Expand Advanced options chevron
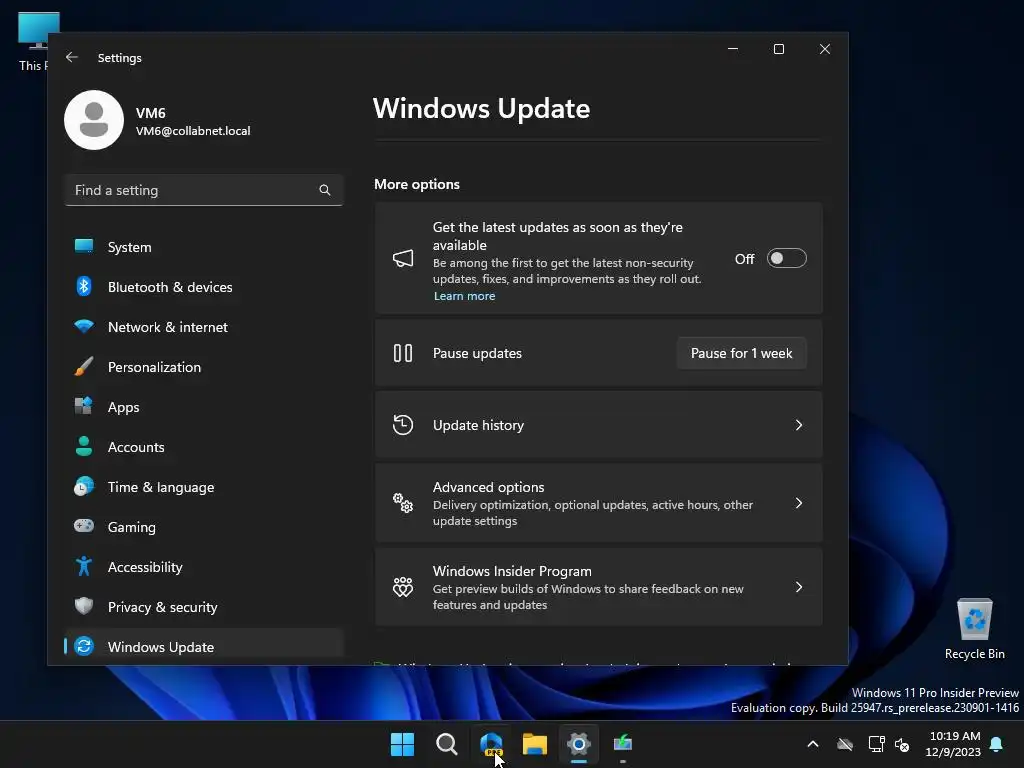Screen dimensions: 1024x768 pyautogui.click(x=799, y=503)
